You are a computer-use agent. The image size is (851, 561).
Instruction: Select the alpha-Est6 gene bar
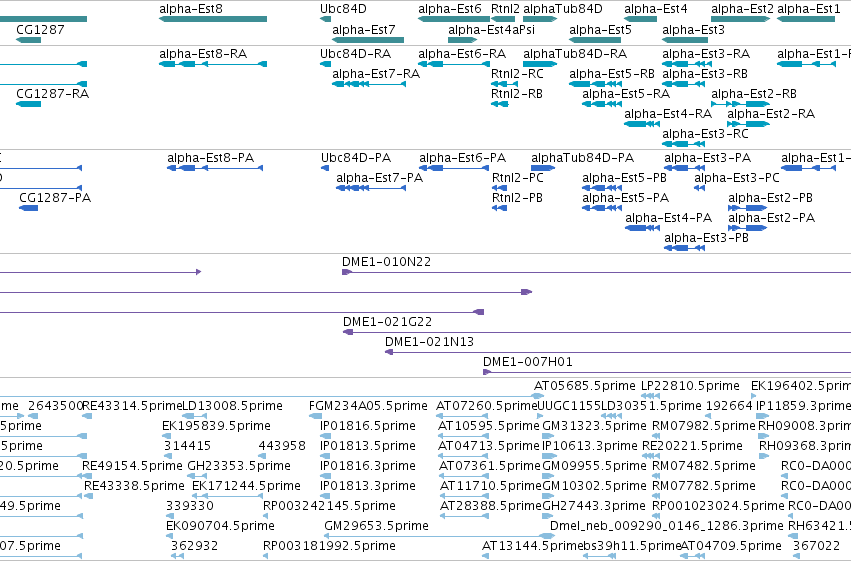454,19
